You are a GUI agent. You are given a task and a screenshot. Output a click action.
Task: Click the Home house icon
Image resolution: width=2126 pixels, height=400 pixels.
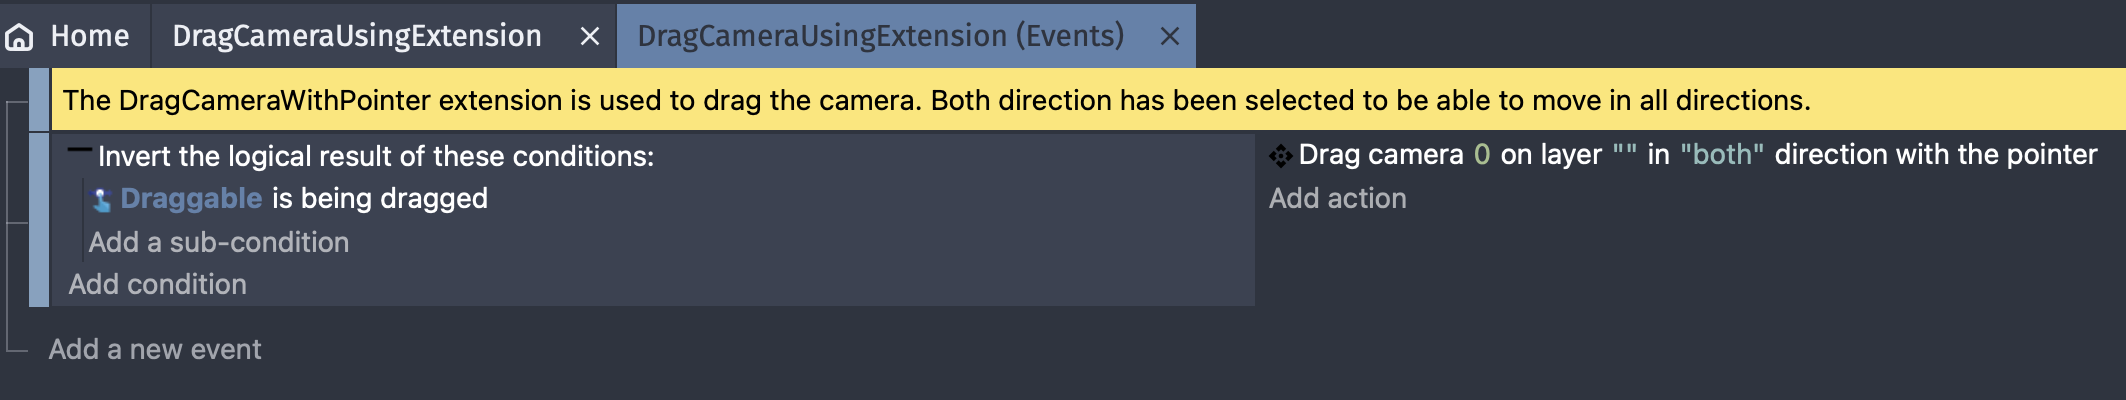coord(19,37)
